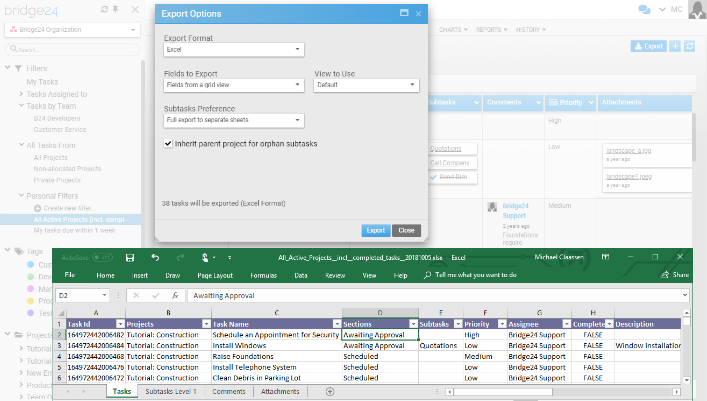Click the sidebar search field
Viewport: 707px width, 401px height.
73,49
